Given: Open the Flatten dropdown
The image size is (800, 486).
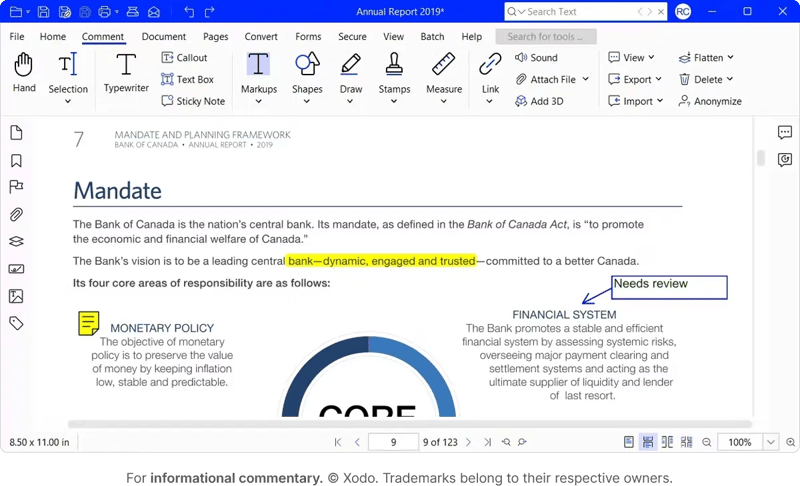Looking at the screenshot, I should tap(731, 57).
